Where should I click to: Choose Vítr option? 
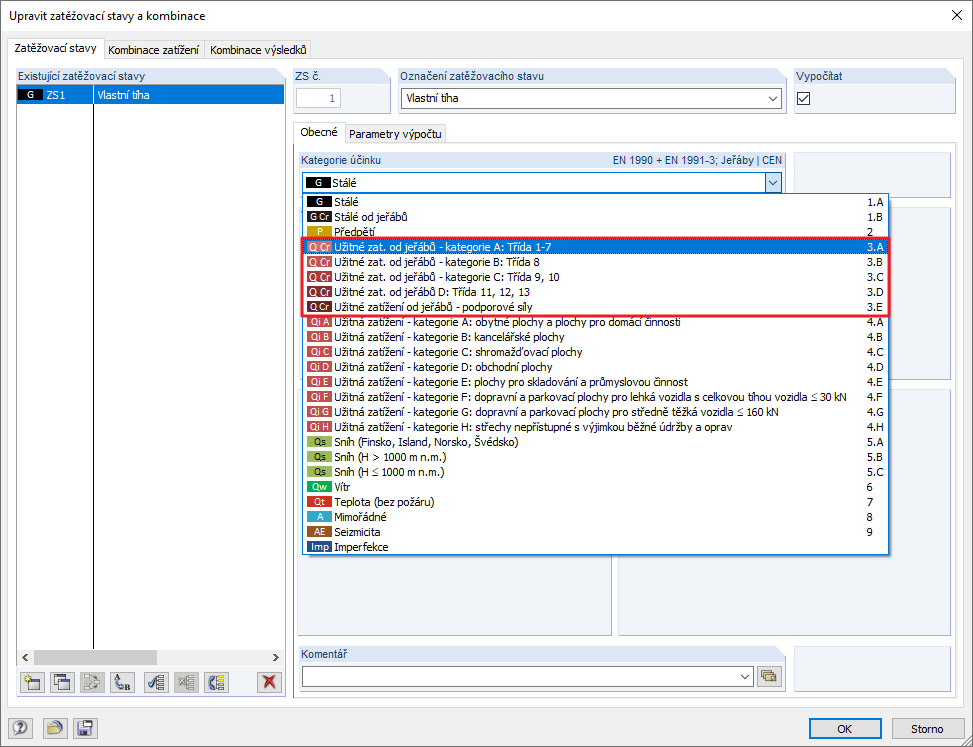click(596, 487)
